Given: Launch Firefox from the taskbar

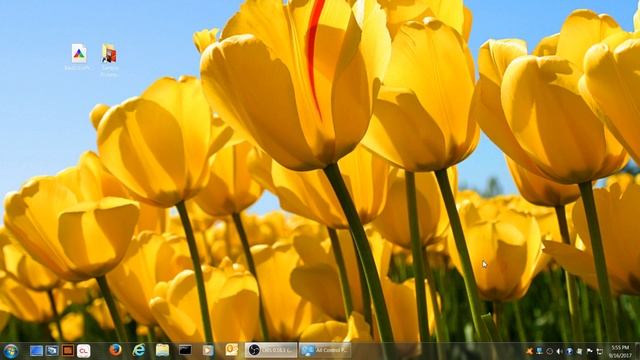Looking at the screenshot, I should tap(115, 350).
